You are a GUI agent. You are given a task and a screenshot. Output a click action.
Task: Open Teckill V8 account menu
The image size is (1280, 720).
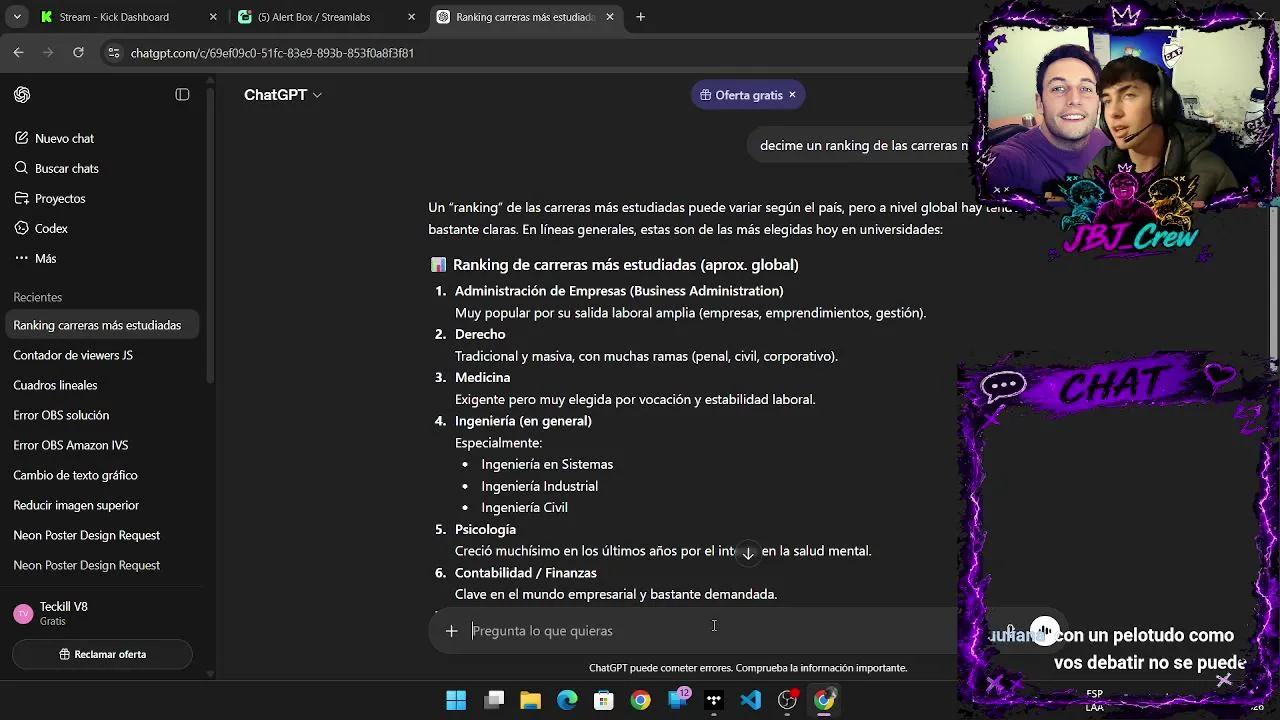pos(104,613)
